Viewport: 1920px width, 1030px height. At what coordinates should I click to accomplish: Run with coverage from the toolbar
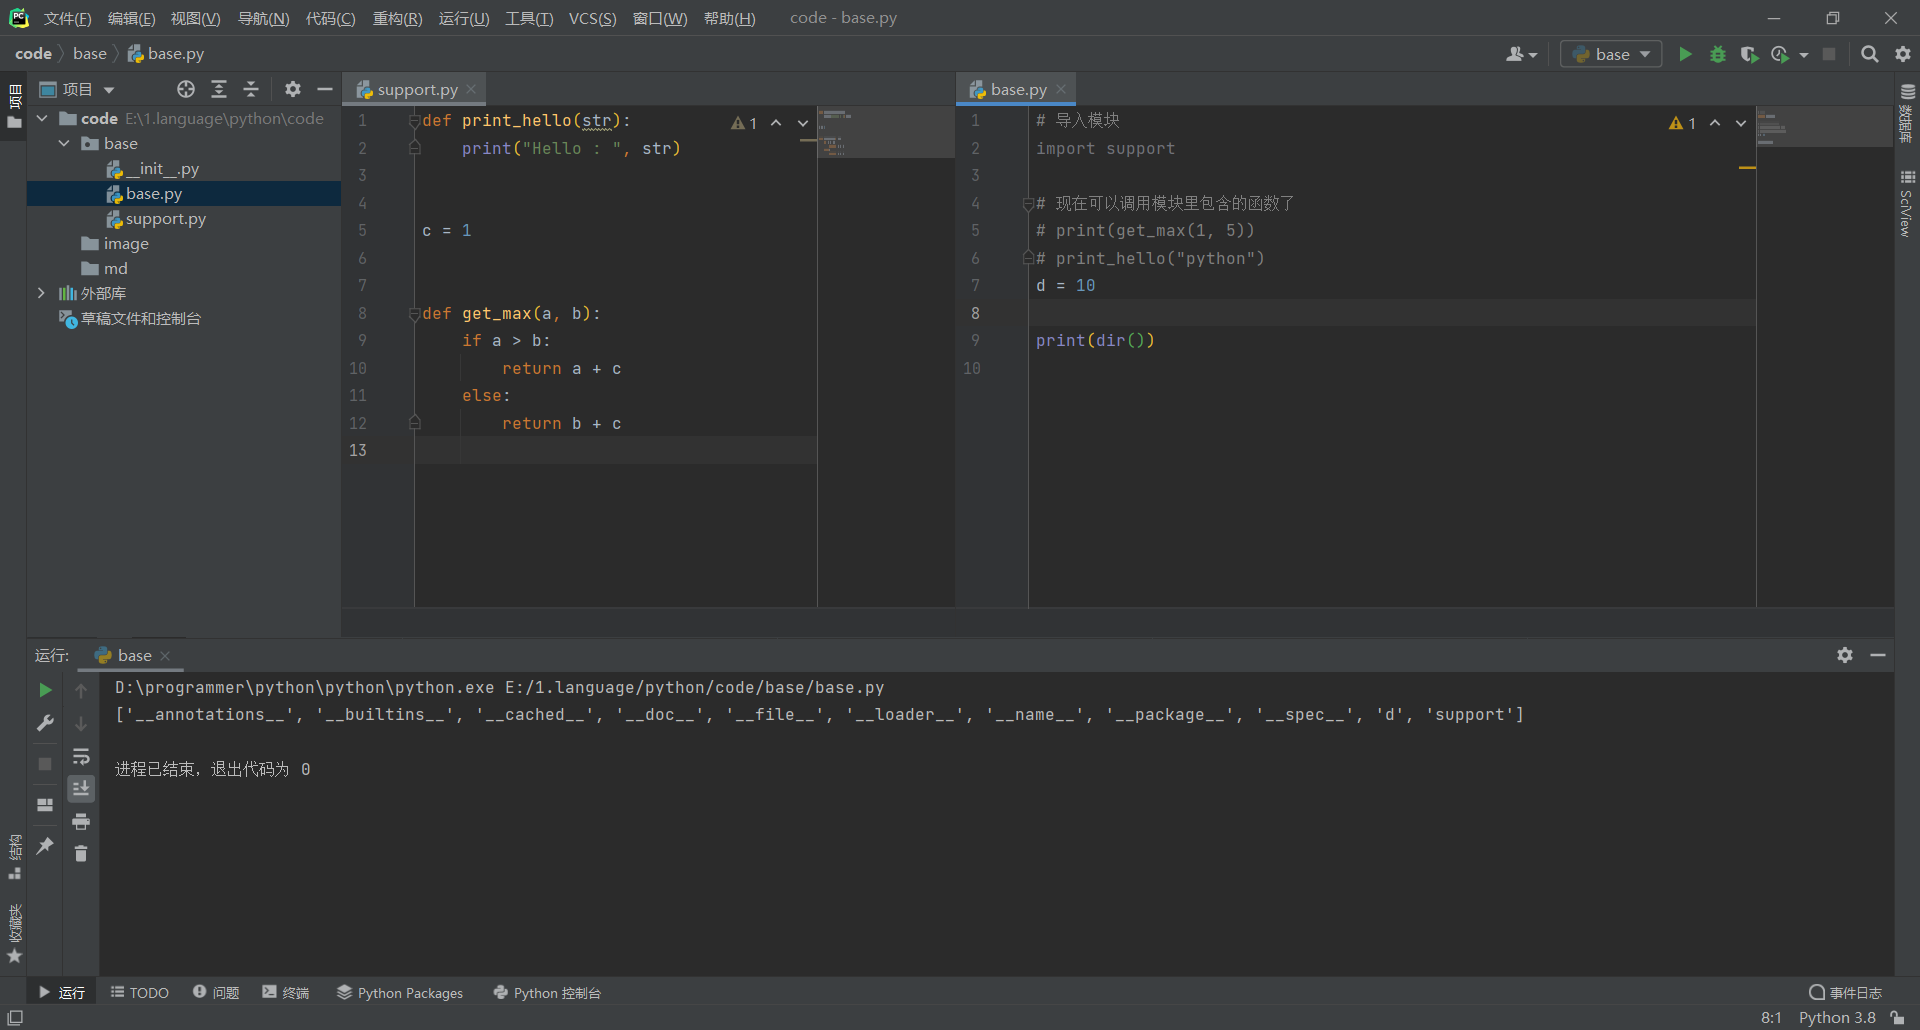point(1748,54)
